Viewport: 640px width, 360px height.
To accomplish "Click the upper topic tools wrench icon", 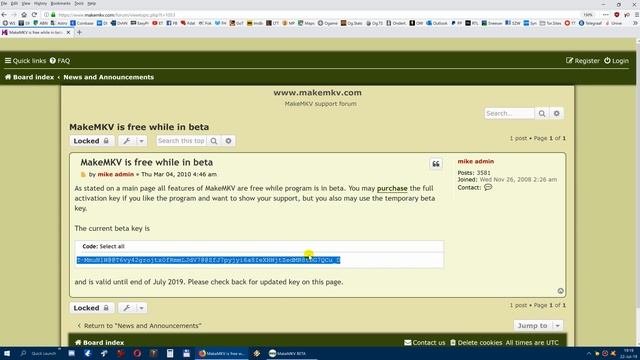I will point(127,141).
